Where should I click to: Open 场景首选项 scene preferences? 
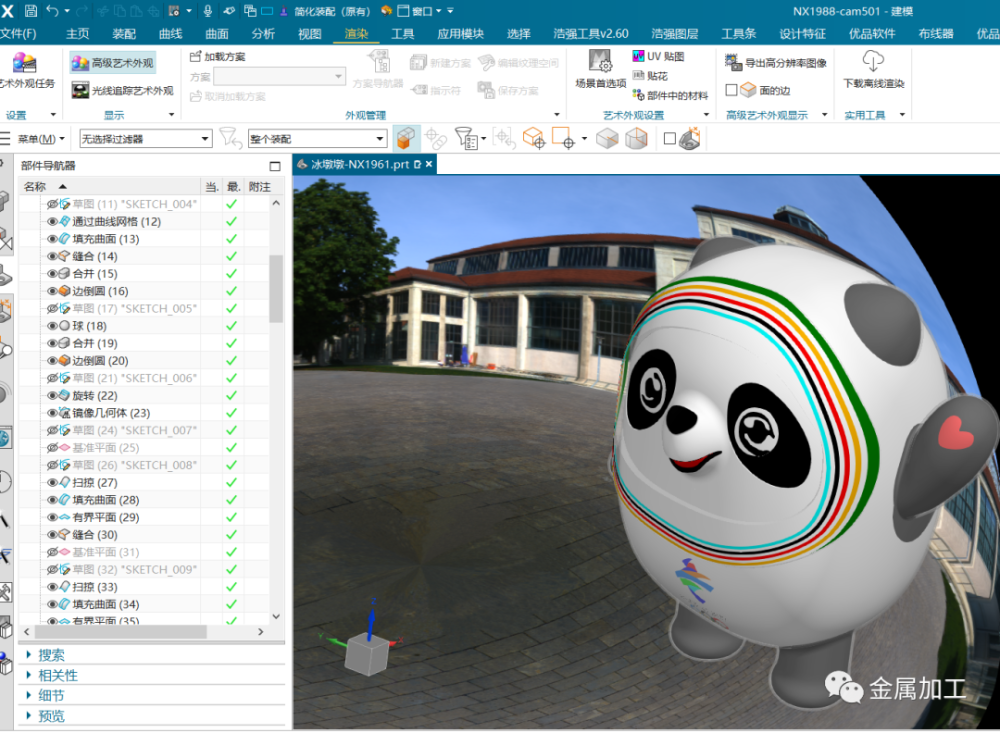click(600, 70)
